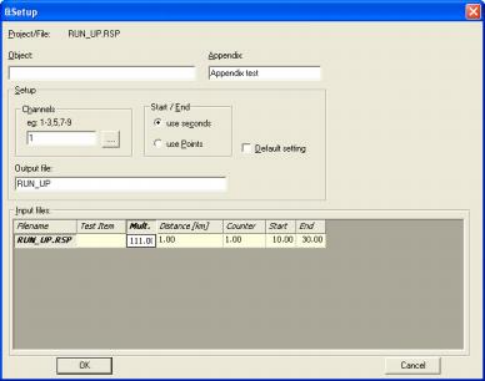Click the End cell showing 30.00
Image resolution: width=485 pixels, height=382 pixels.
tap(311, 240)
